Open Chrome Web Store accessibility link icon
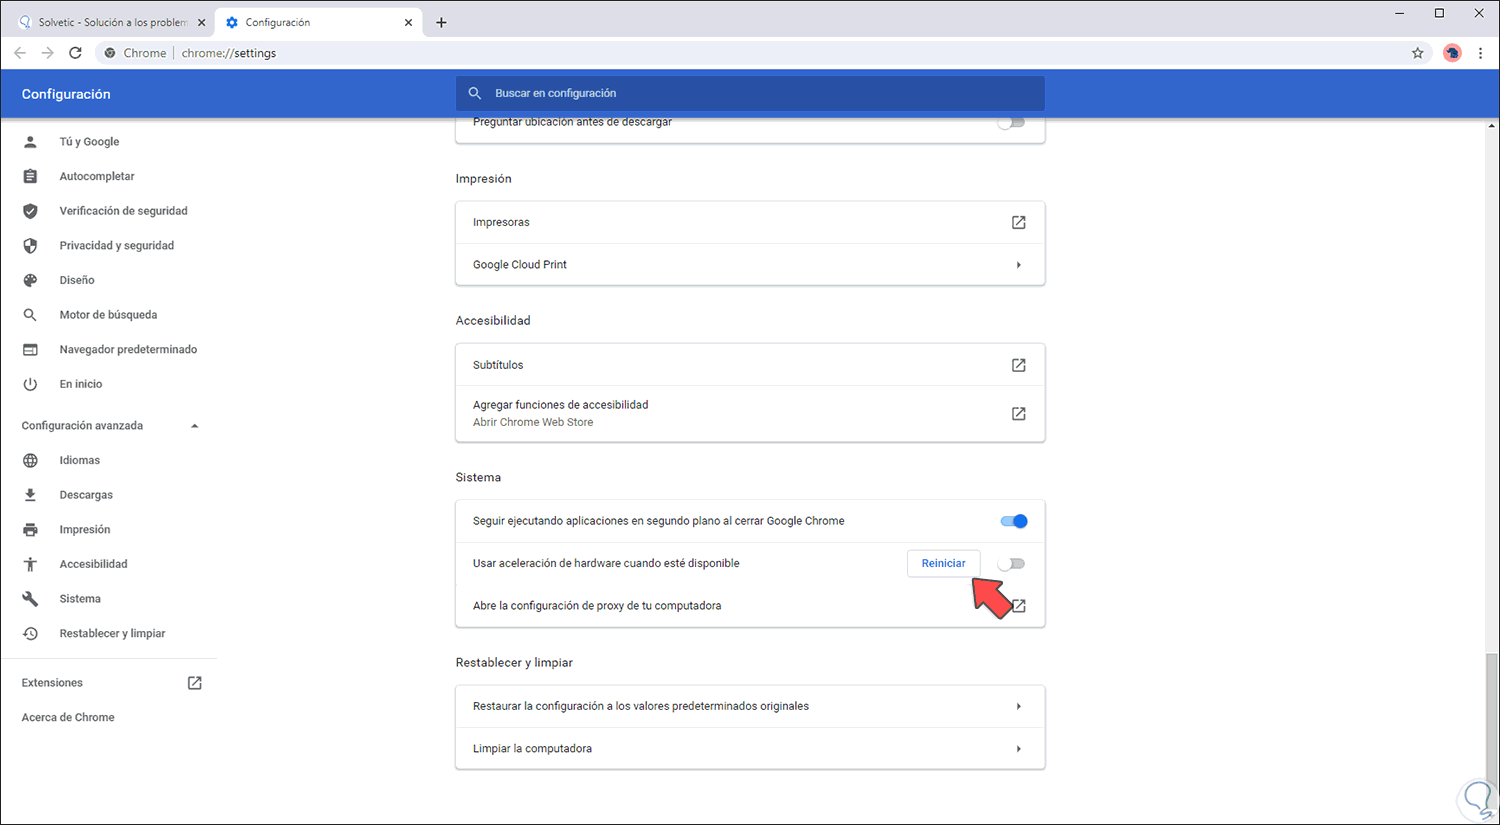 pos(1018,413)
